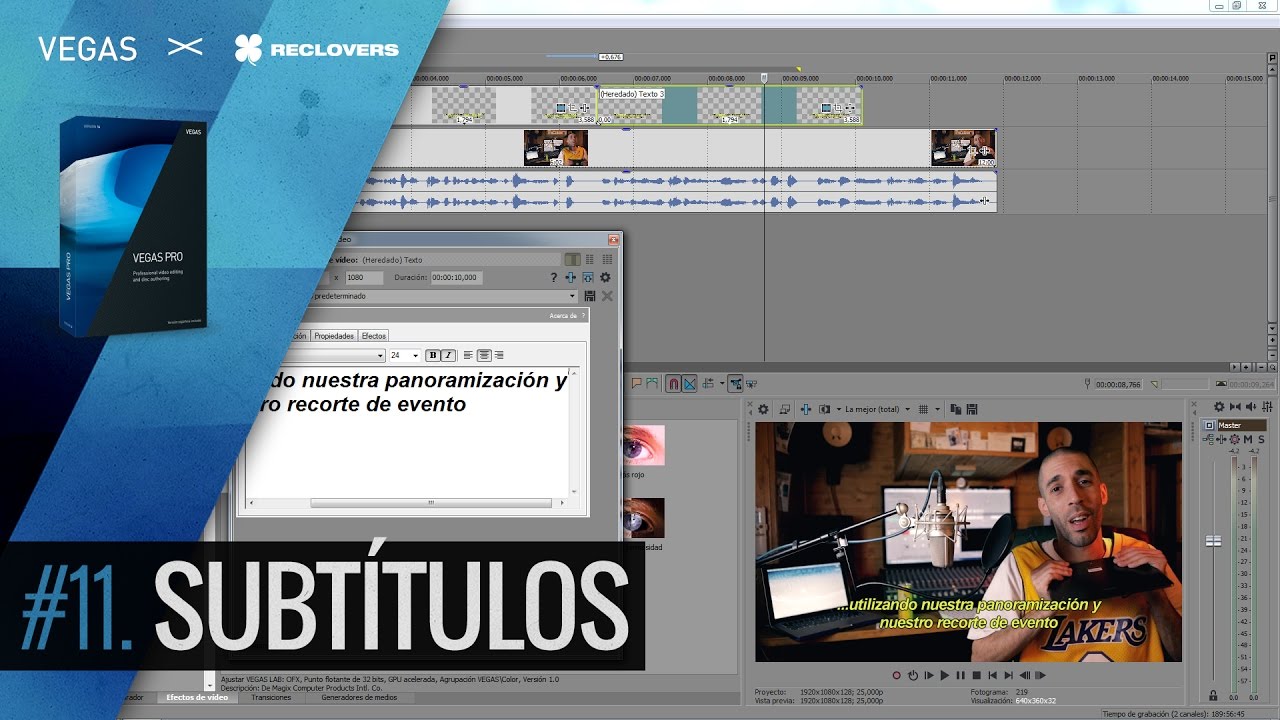Toggle automatic crossfades on timeline toolbar
This screenshot has height=720, width=1280.
(689, 383)
